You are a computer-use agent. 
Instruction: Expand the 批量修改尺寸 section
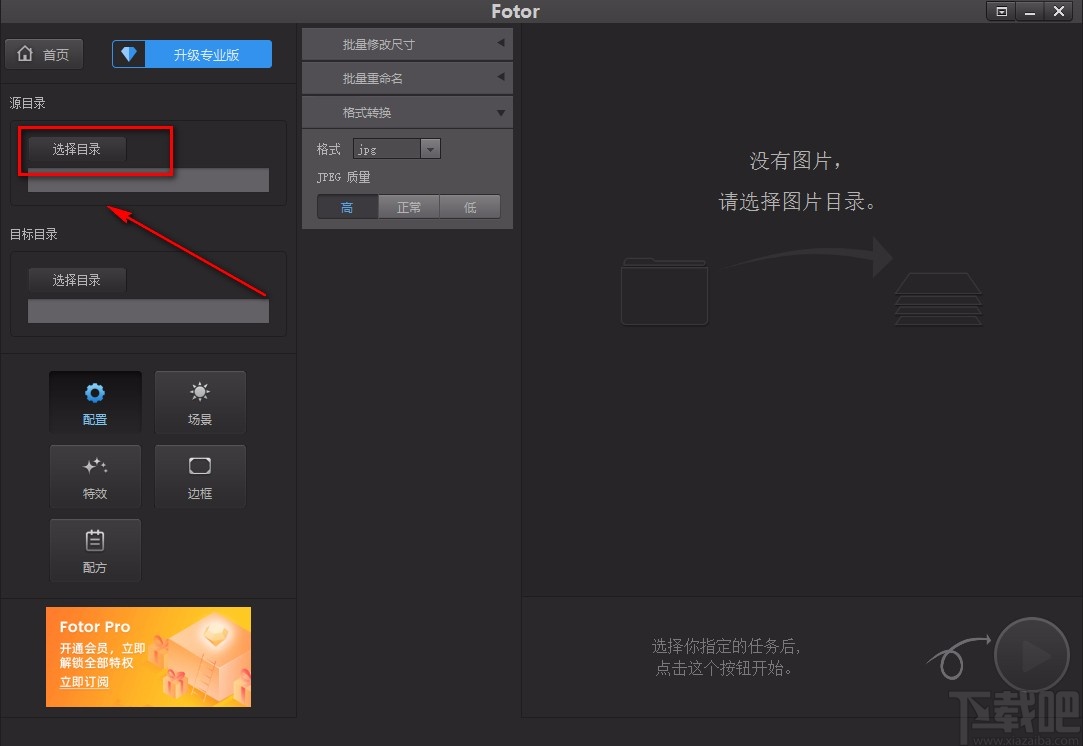(406, 43)
